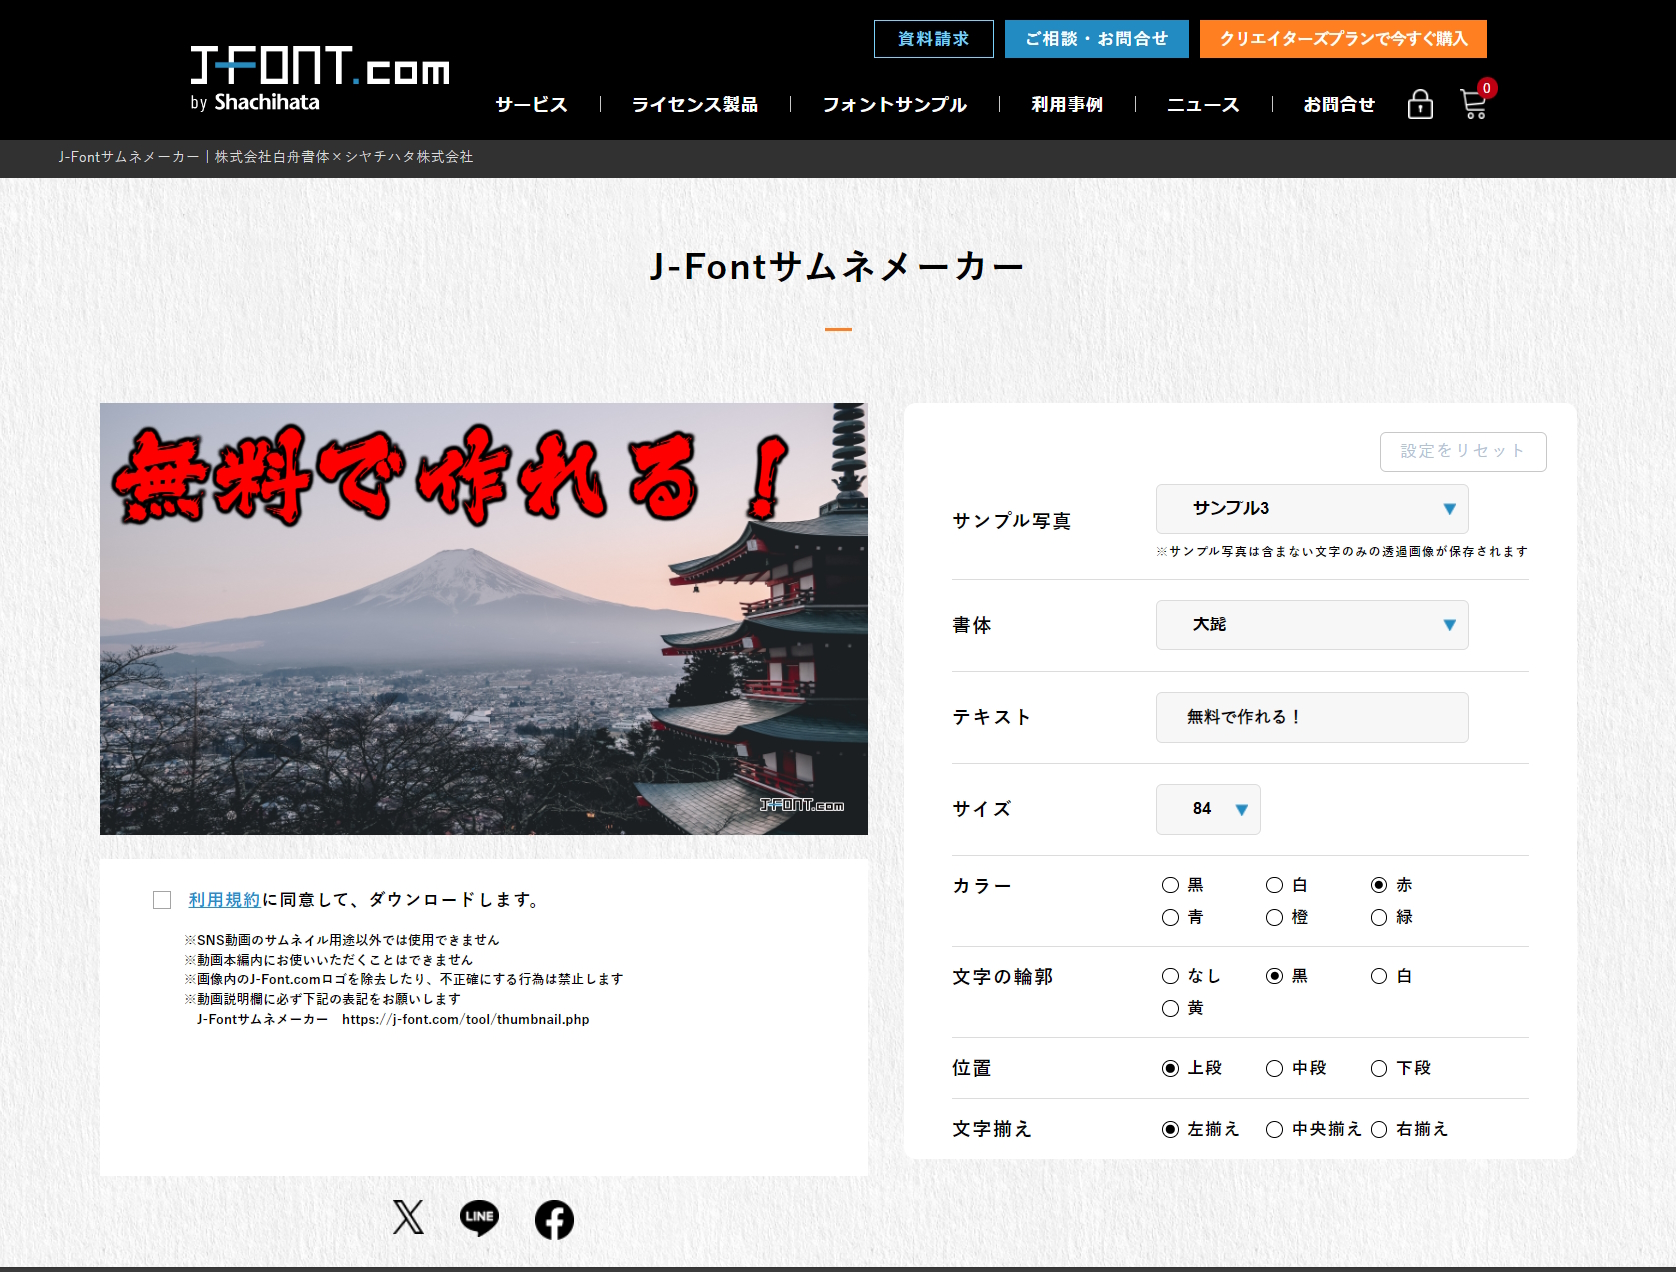The image size is (1676, 1272).
Task: Open the サンプル写真 dropdown
Action: pos(1311,509)
